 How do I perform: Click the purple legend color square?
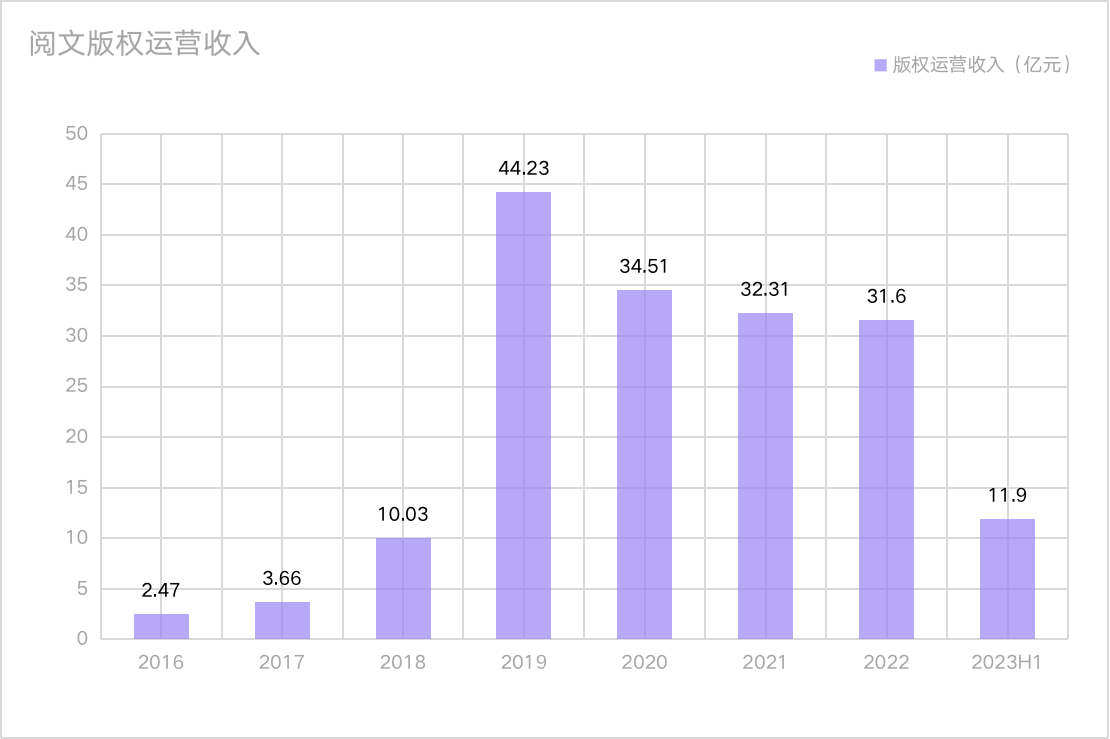point(880,65)
